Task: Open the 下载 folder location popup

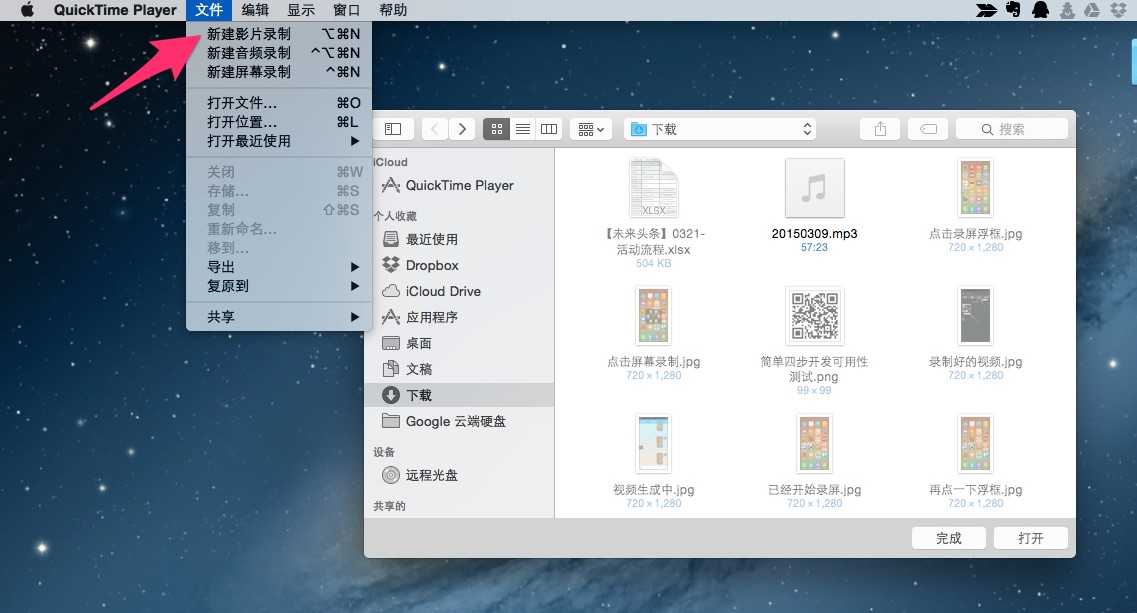Action: (720, 129)
